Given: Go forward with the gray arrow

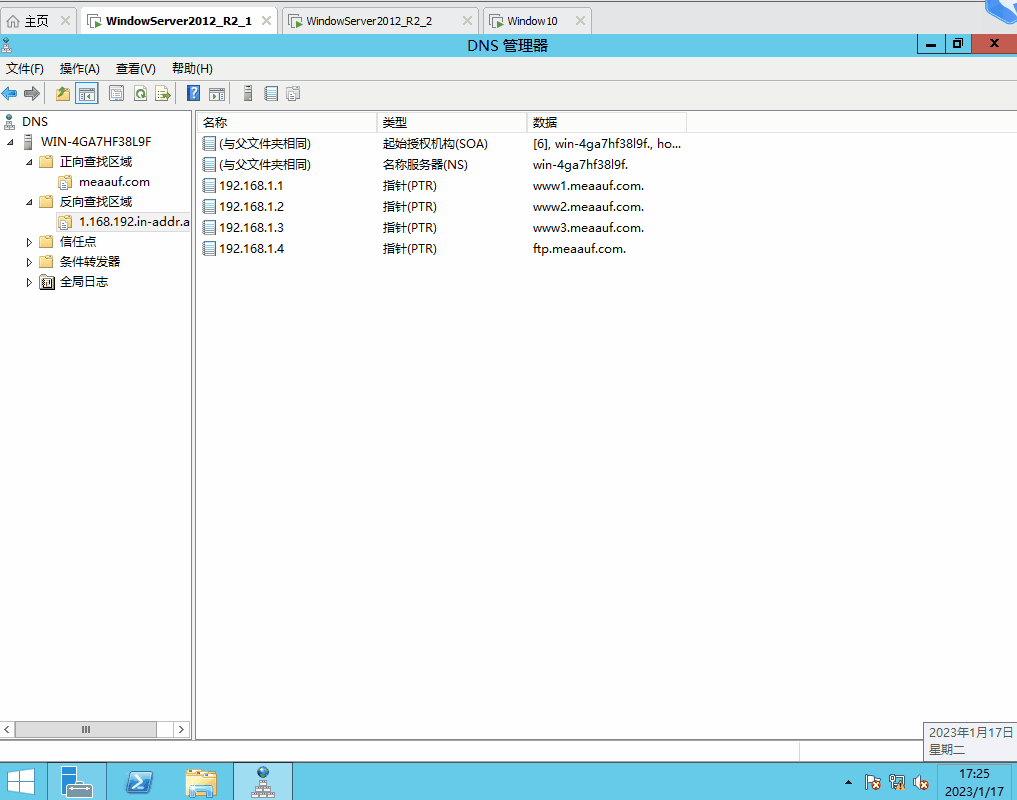Looking at the screenshot, I should pos(32,93).
